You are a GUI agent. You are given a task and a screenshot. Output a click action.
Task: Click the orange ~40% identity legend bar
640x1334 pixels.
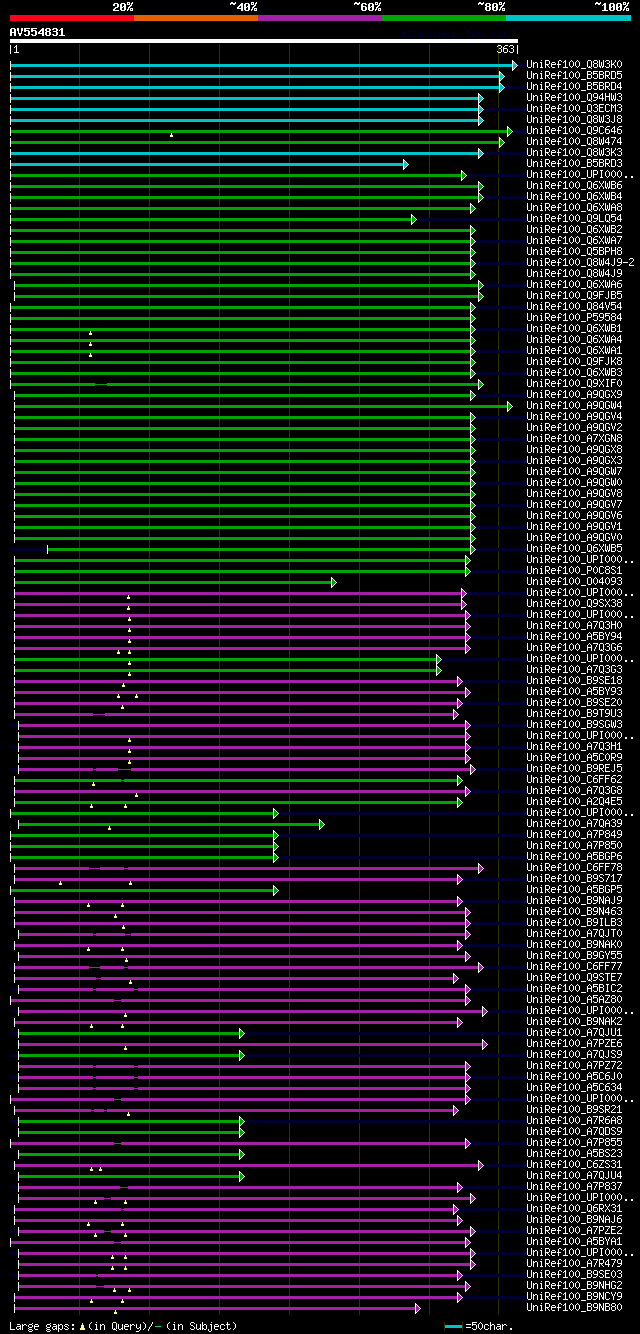pos(196,18)
